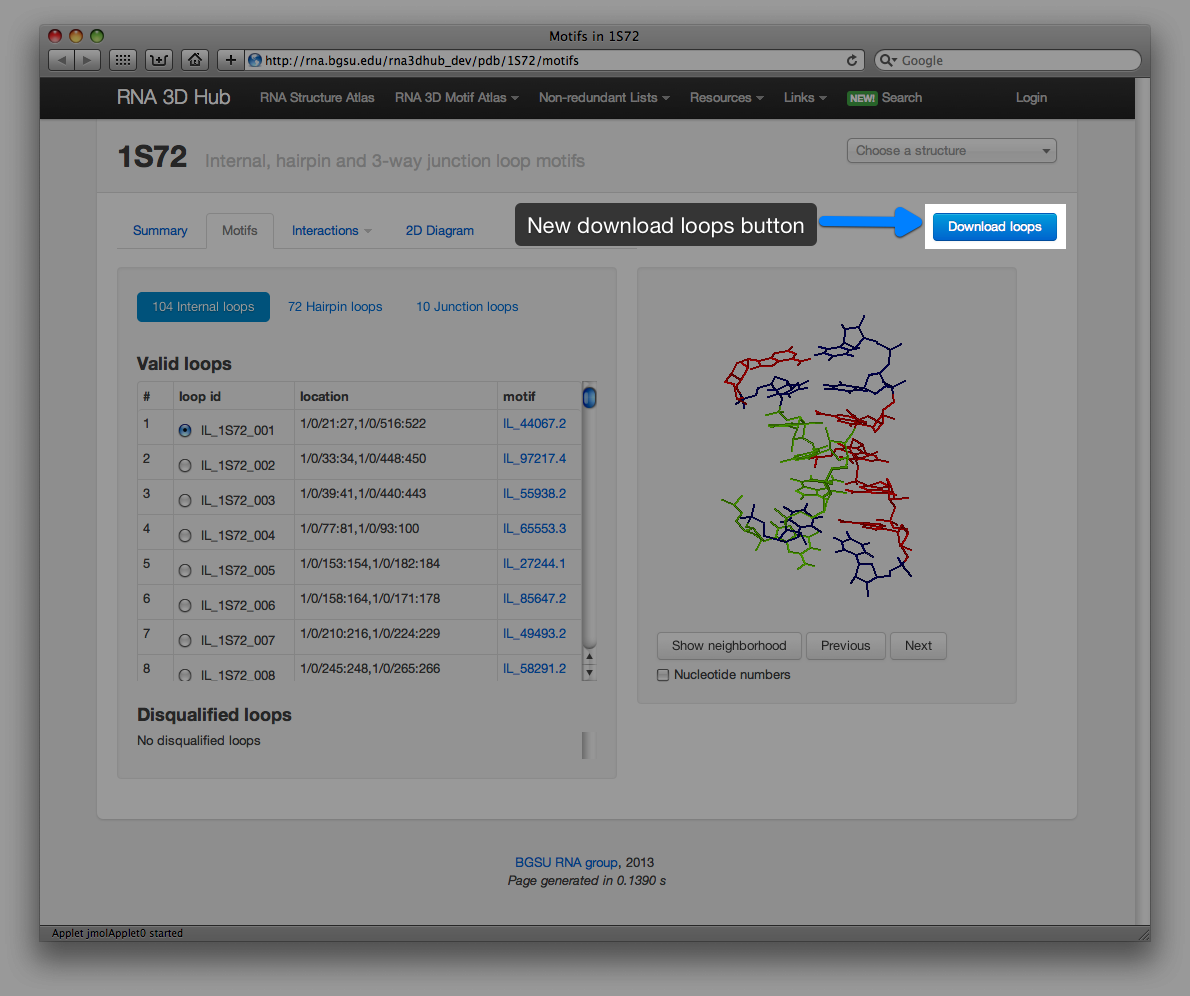Expand the RNA 3D Motif Atlas menu
This screenshot has height=996, width=1190.
(456, 98)
